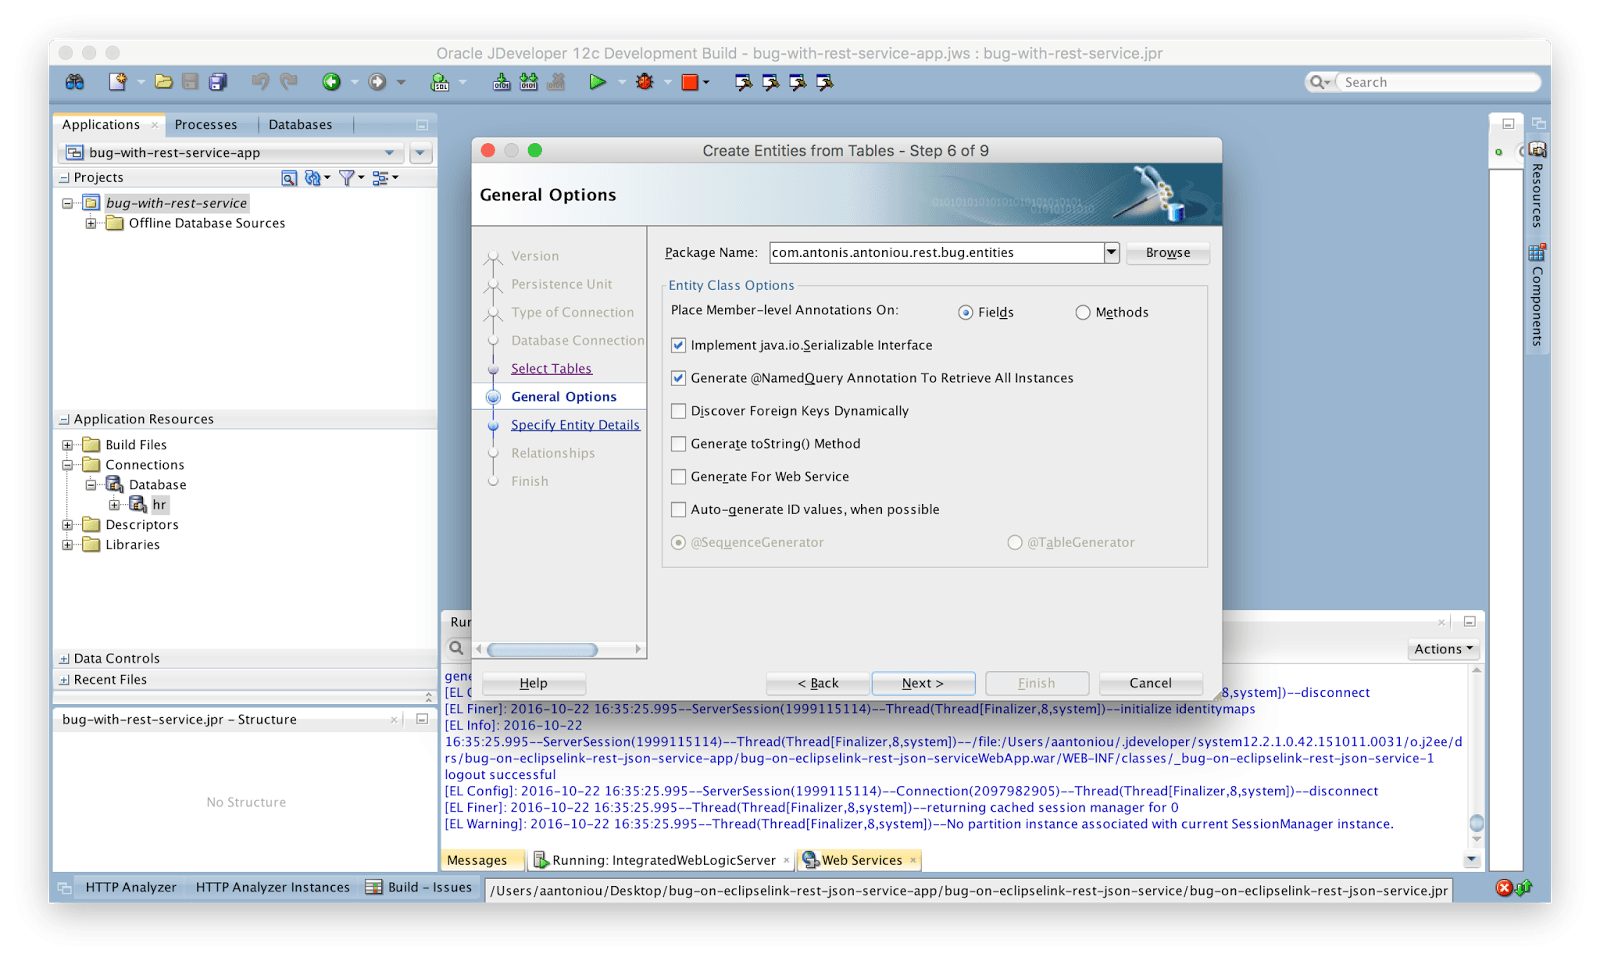Click the Open folder icon in toolbar
1600x961 pixels.
tap(163, 82)
